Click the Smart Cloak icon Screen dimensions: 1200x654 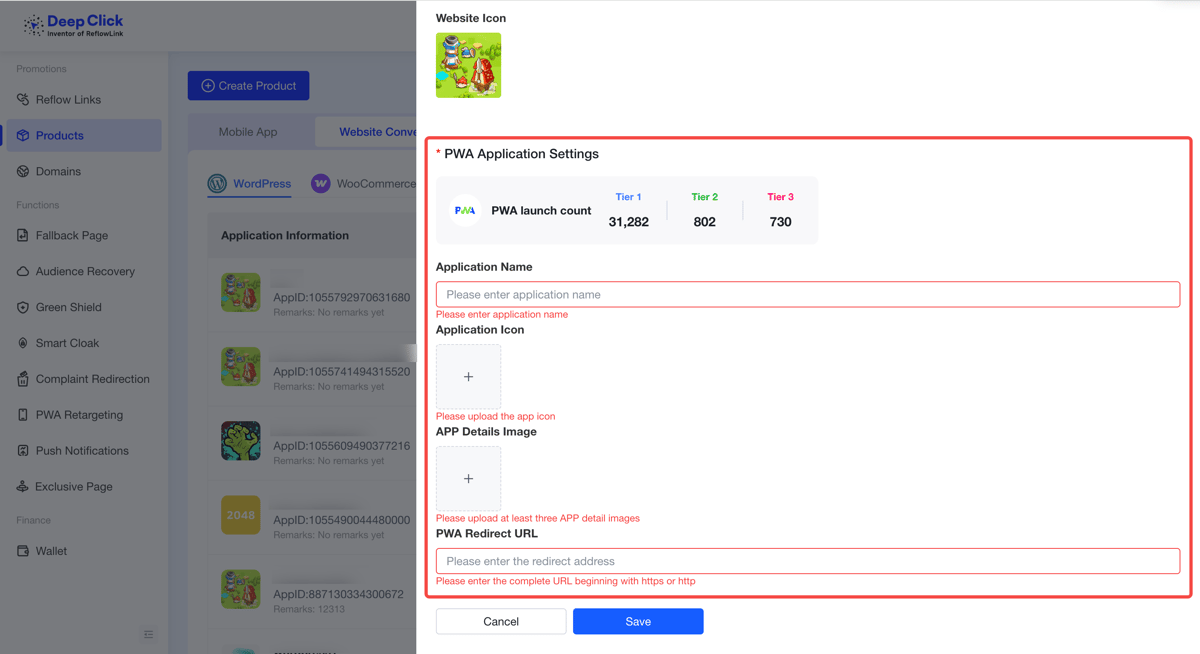pos(23,343)
